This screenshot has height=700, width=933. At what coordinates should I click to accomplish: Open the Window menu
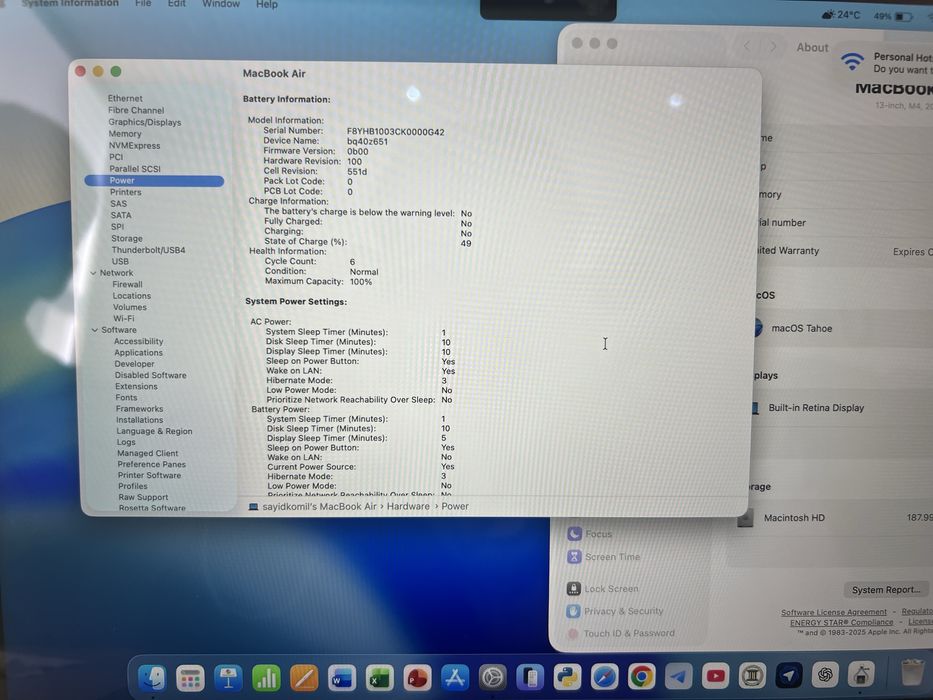point(221,4)
